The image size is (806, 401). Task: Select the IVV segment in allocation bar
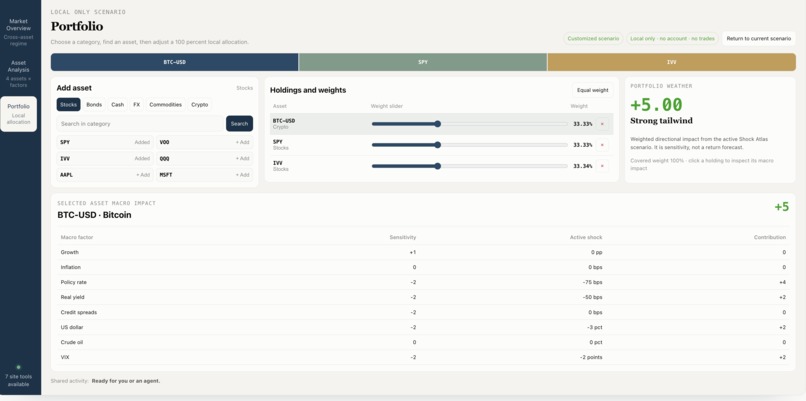(x=672, y=62)
